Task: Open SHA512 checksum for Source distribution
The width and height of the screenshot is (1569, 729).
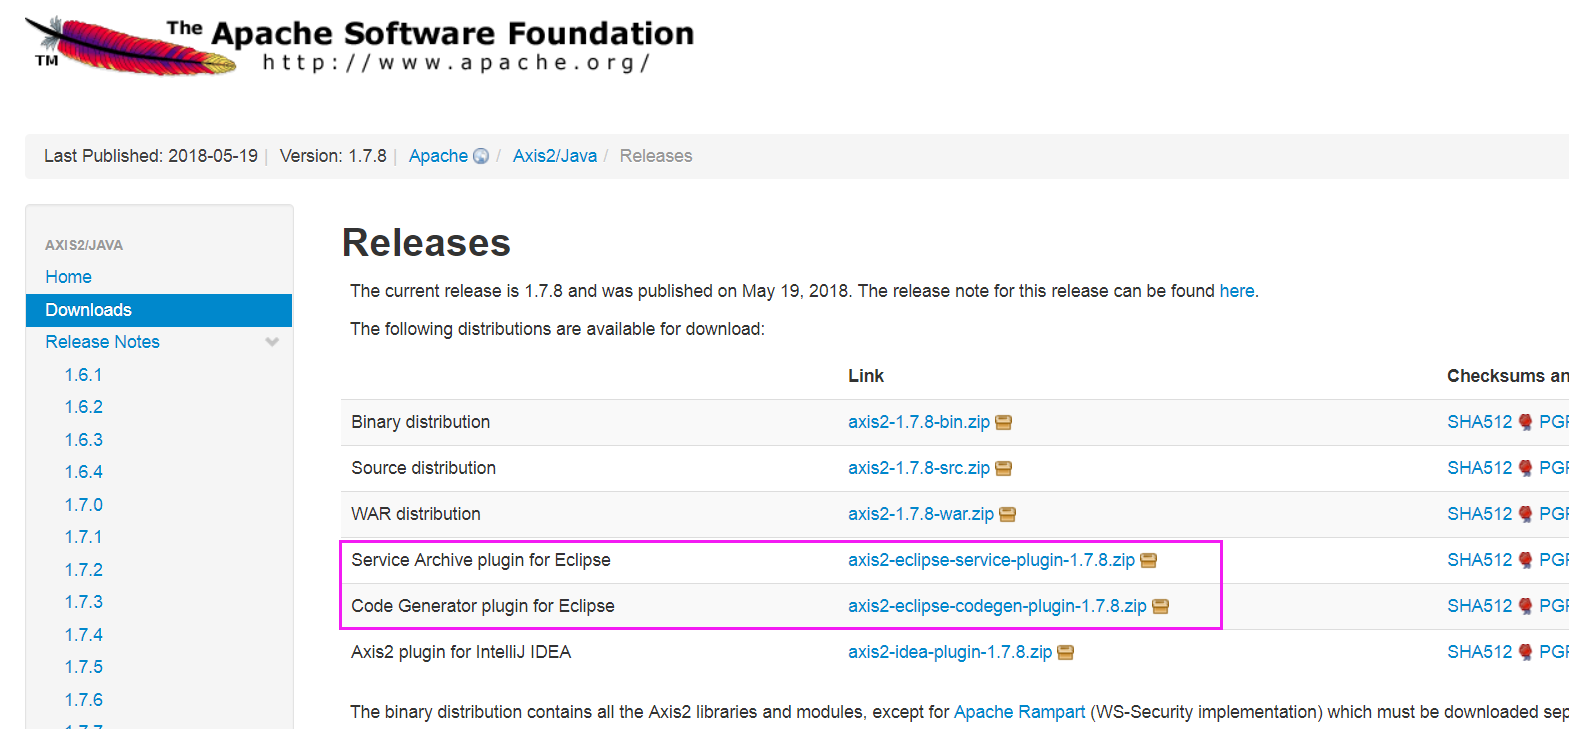Action: [1480, 468]
